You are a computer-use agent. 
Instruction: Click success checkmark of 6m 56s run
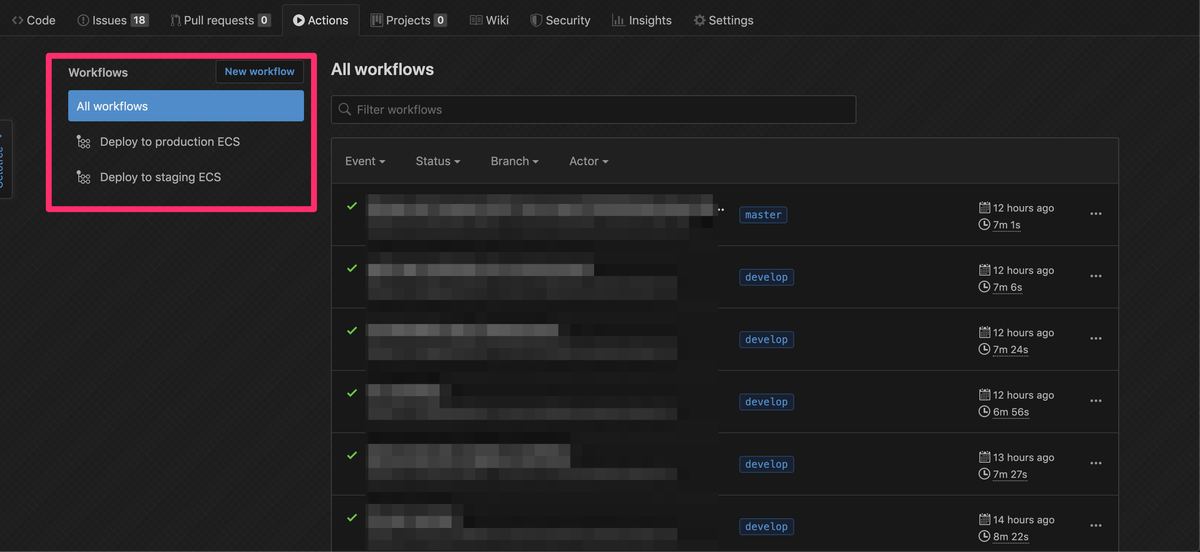point(352,393)
